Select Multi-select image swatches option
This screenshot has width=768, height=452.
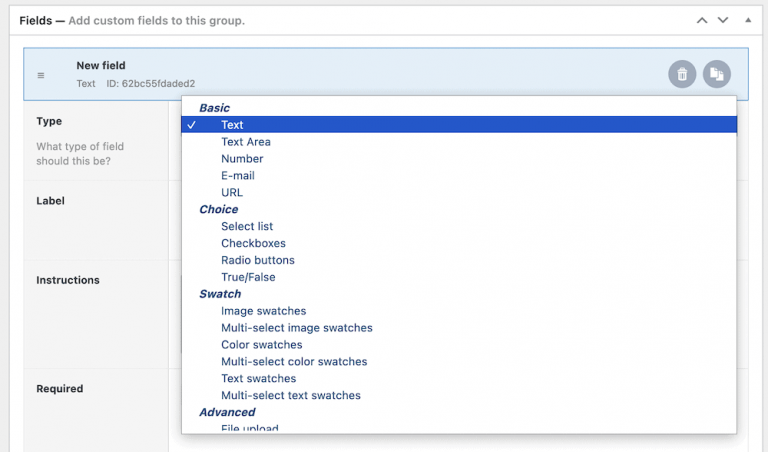(297, 329)
